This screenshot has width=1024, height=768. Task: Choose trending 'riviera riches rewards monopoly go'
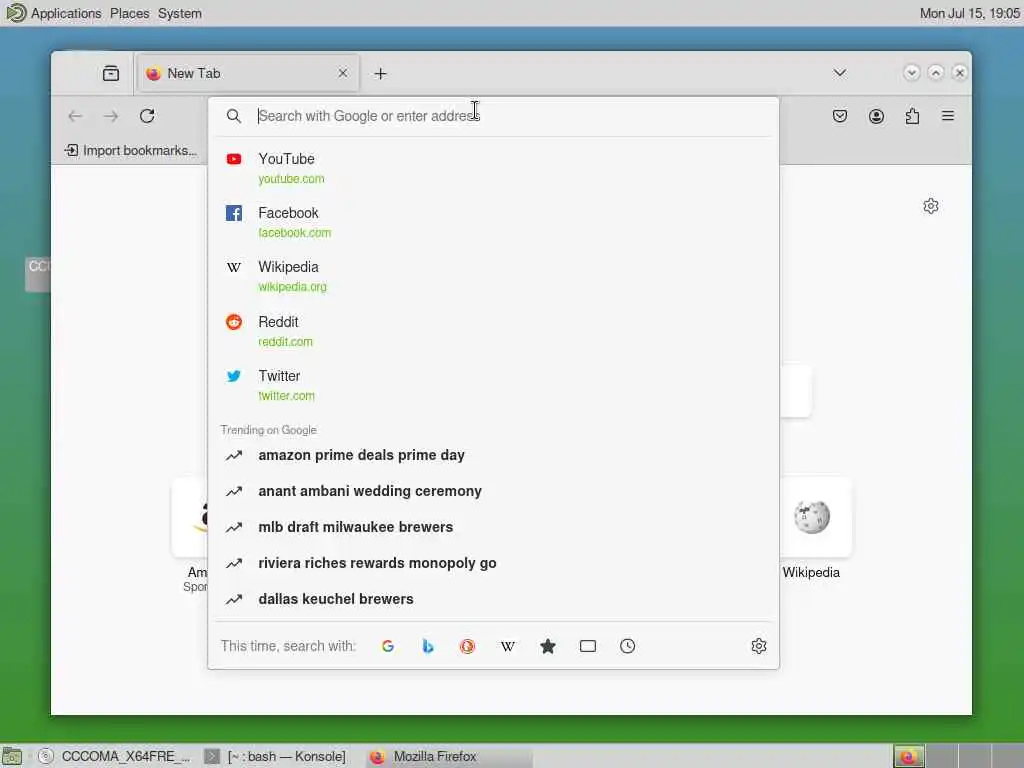click(x=493, y=563)
